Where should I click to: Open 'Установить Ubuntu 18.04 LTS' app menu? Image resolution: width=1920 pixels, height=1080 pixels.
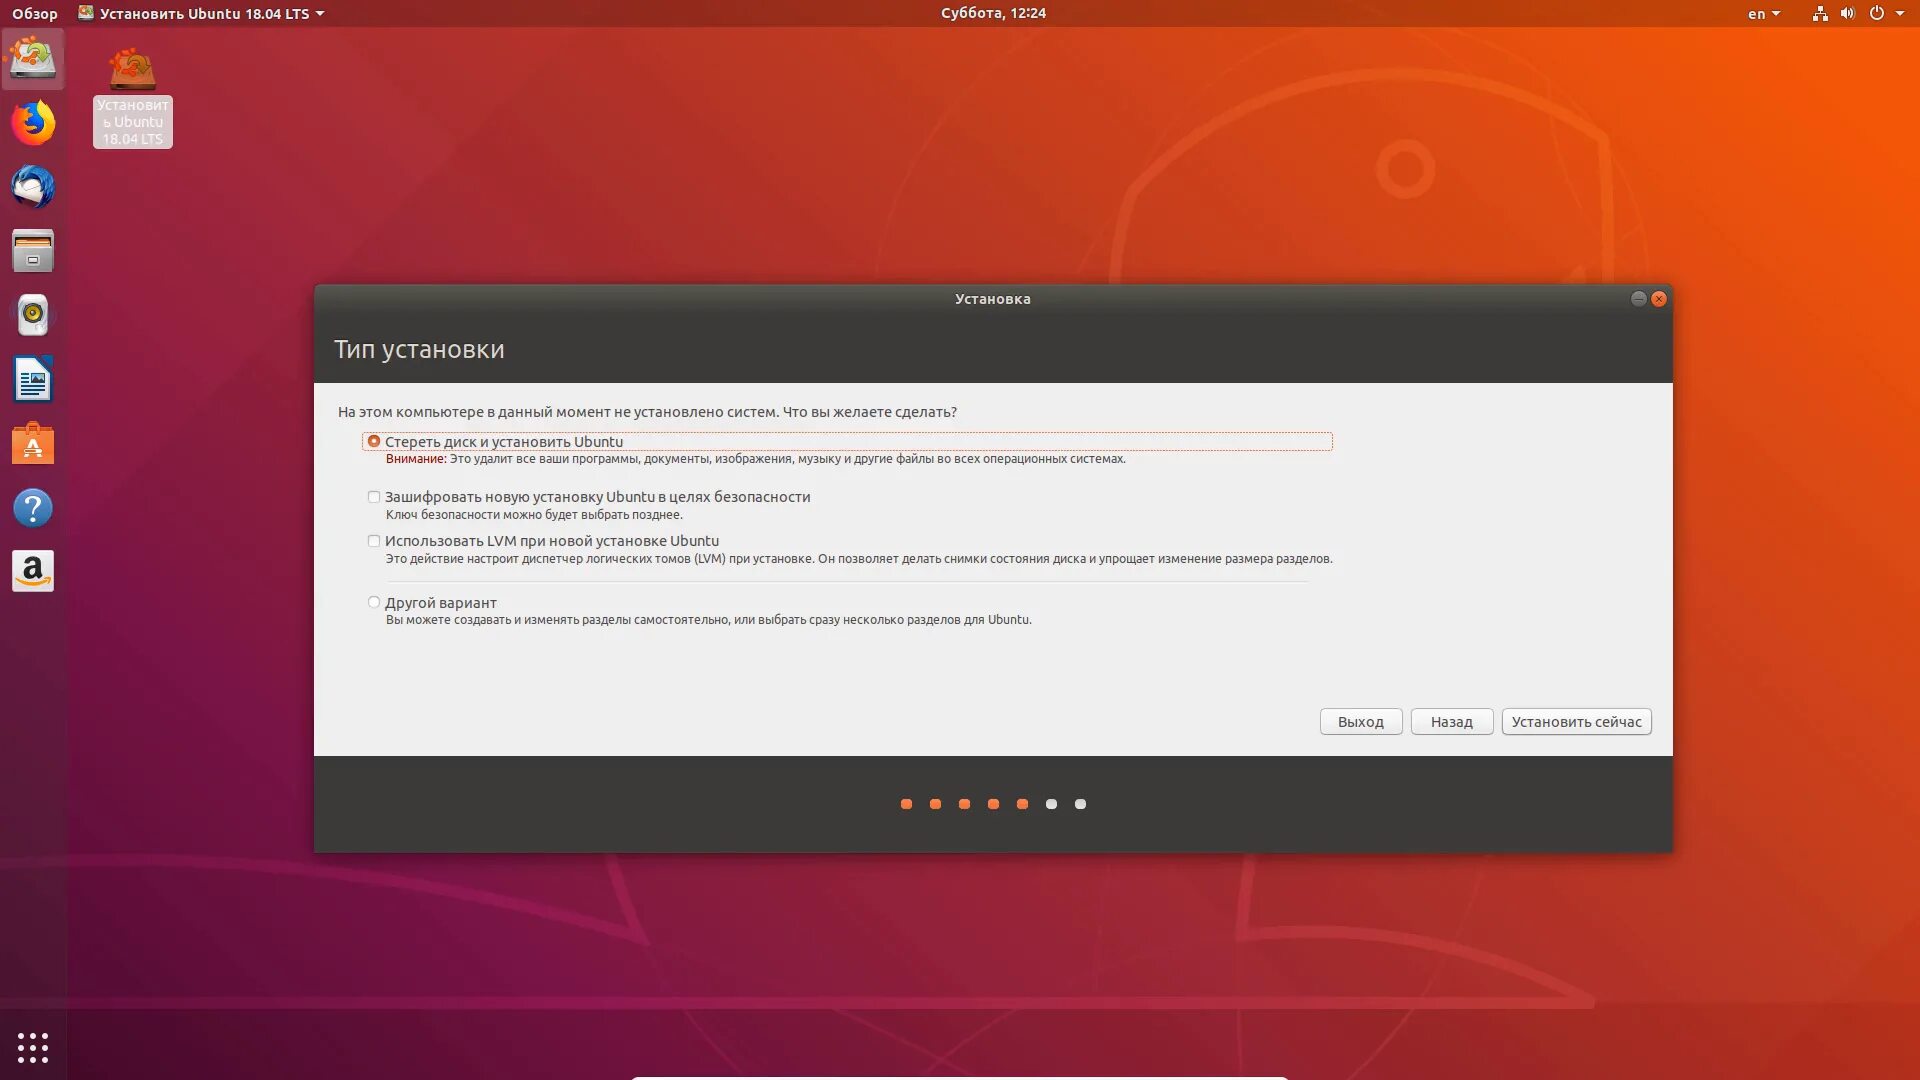[202, 13]
